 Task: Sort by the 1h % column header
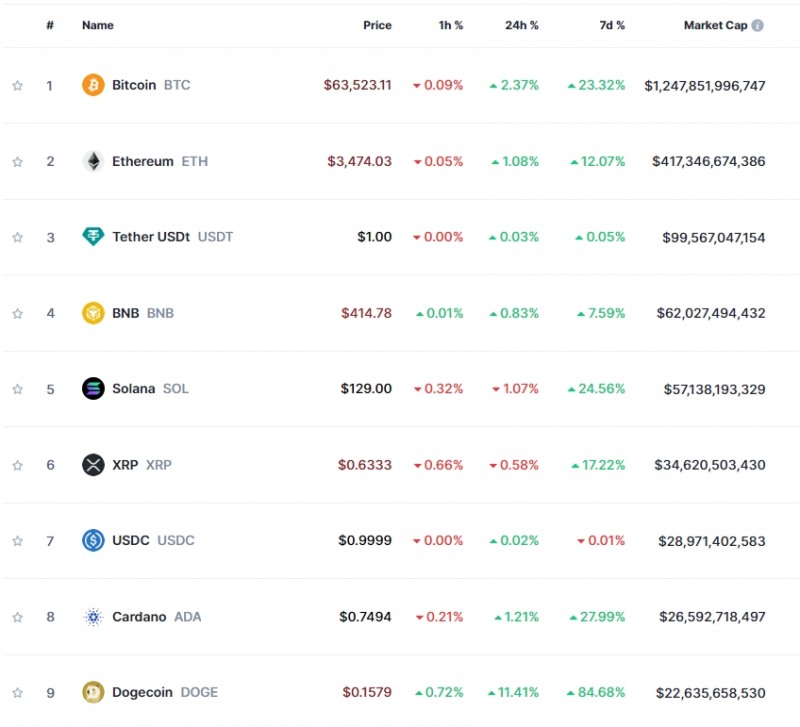451,25
